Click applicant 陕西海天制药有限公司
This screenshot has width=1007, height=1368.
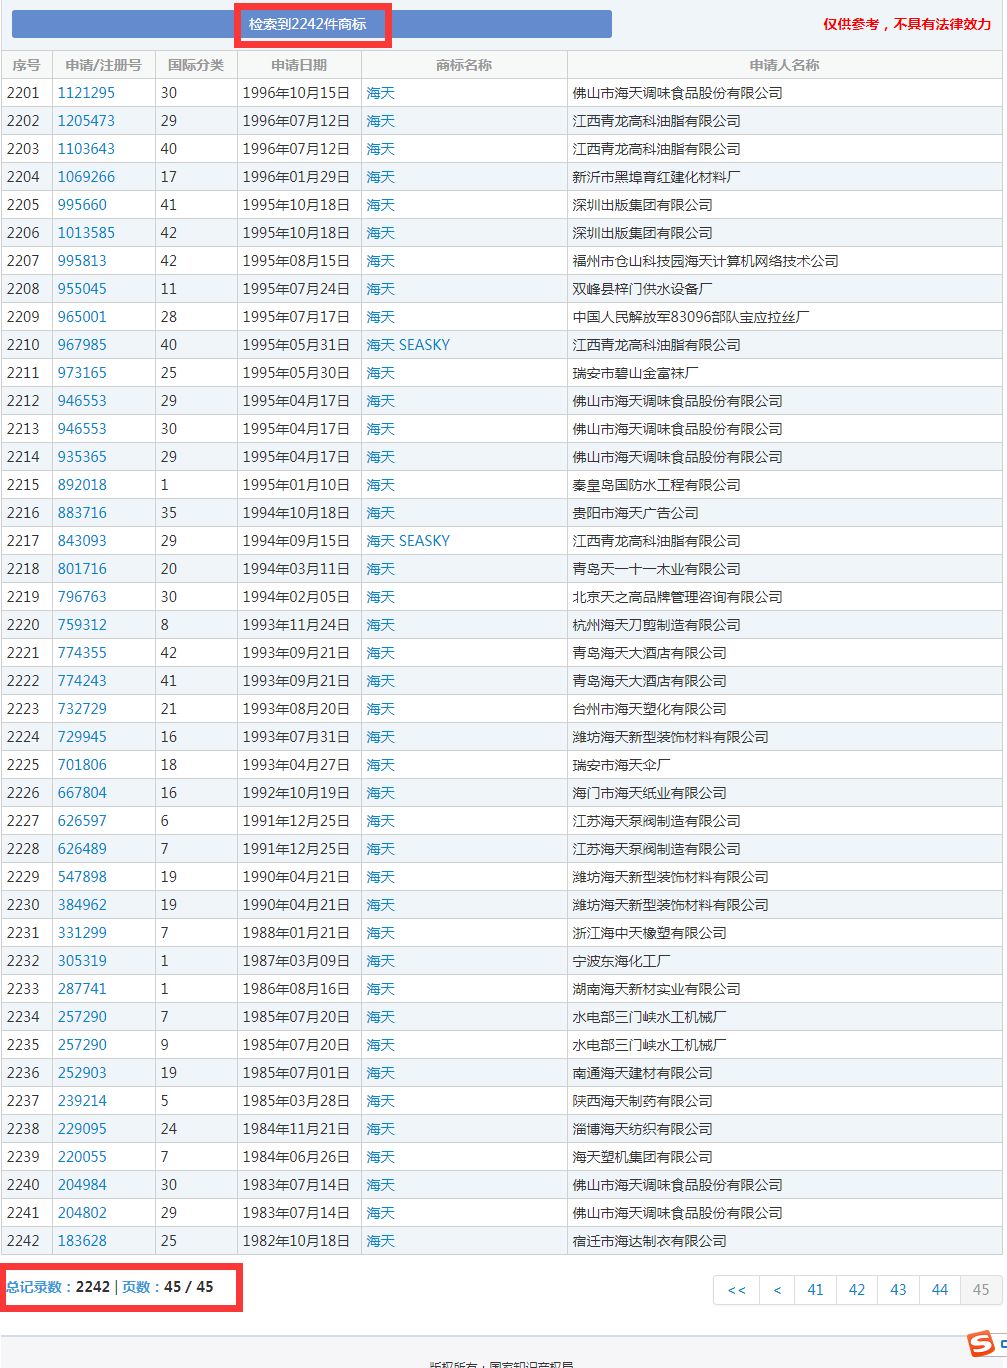[642, 1101]
